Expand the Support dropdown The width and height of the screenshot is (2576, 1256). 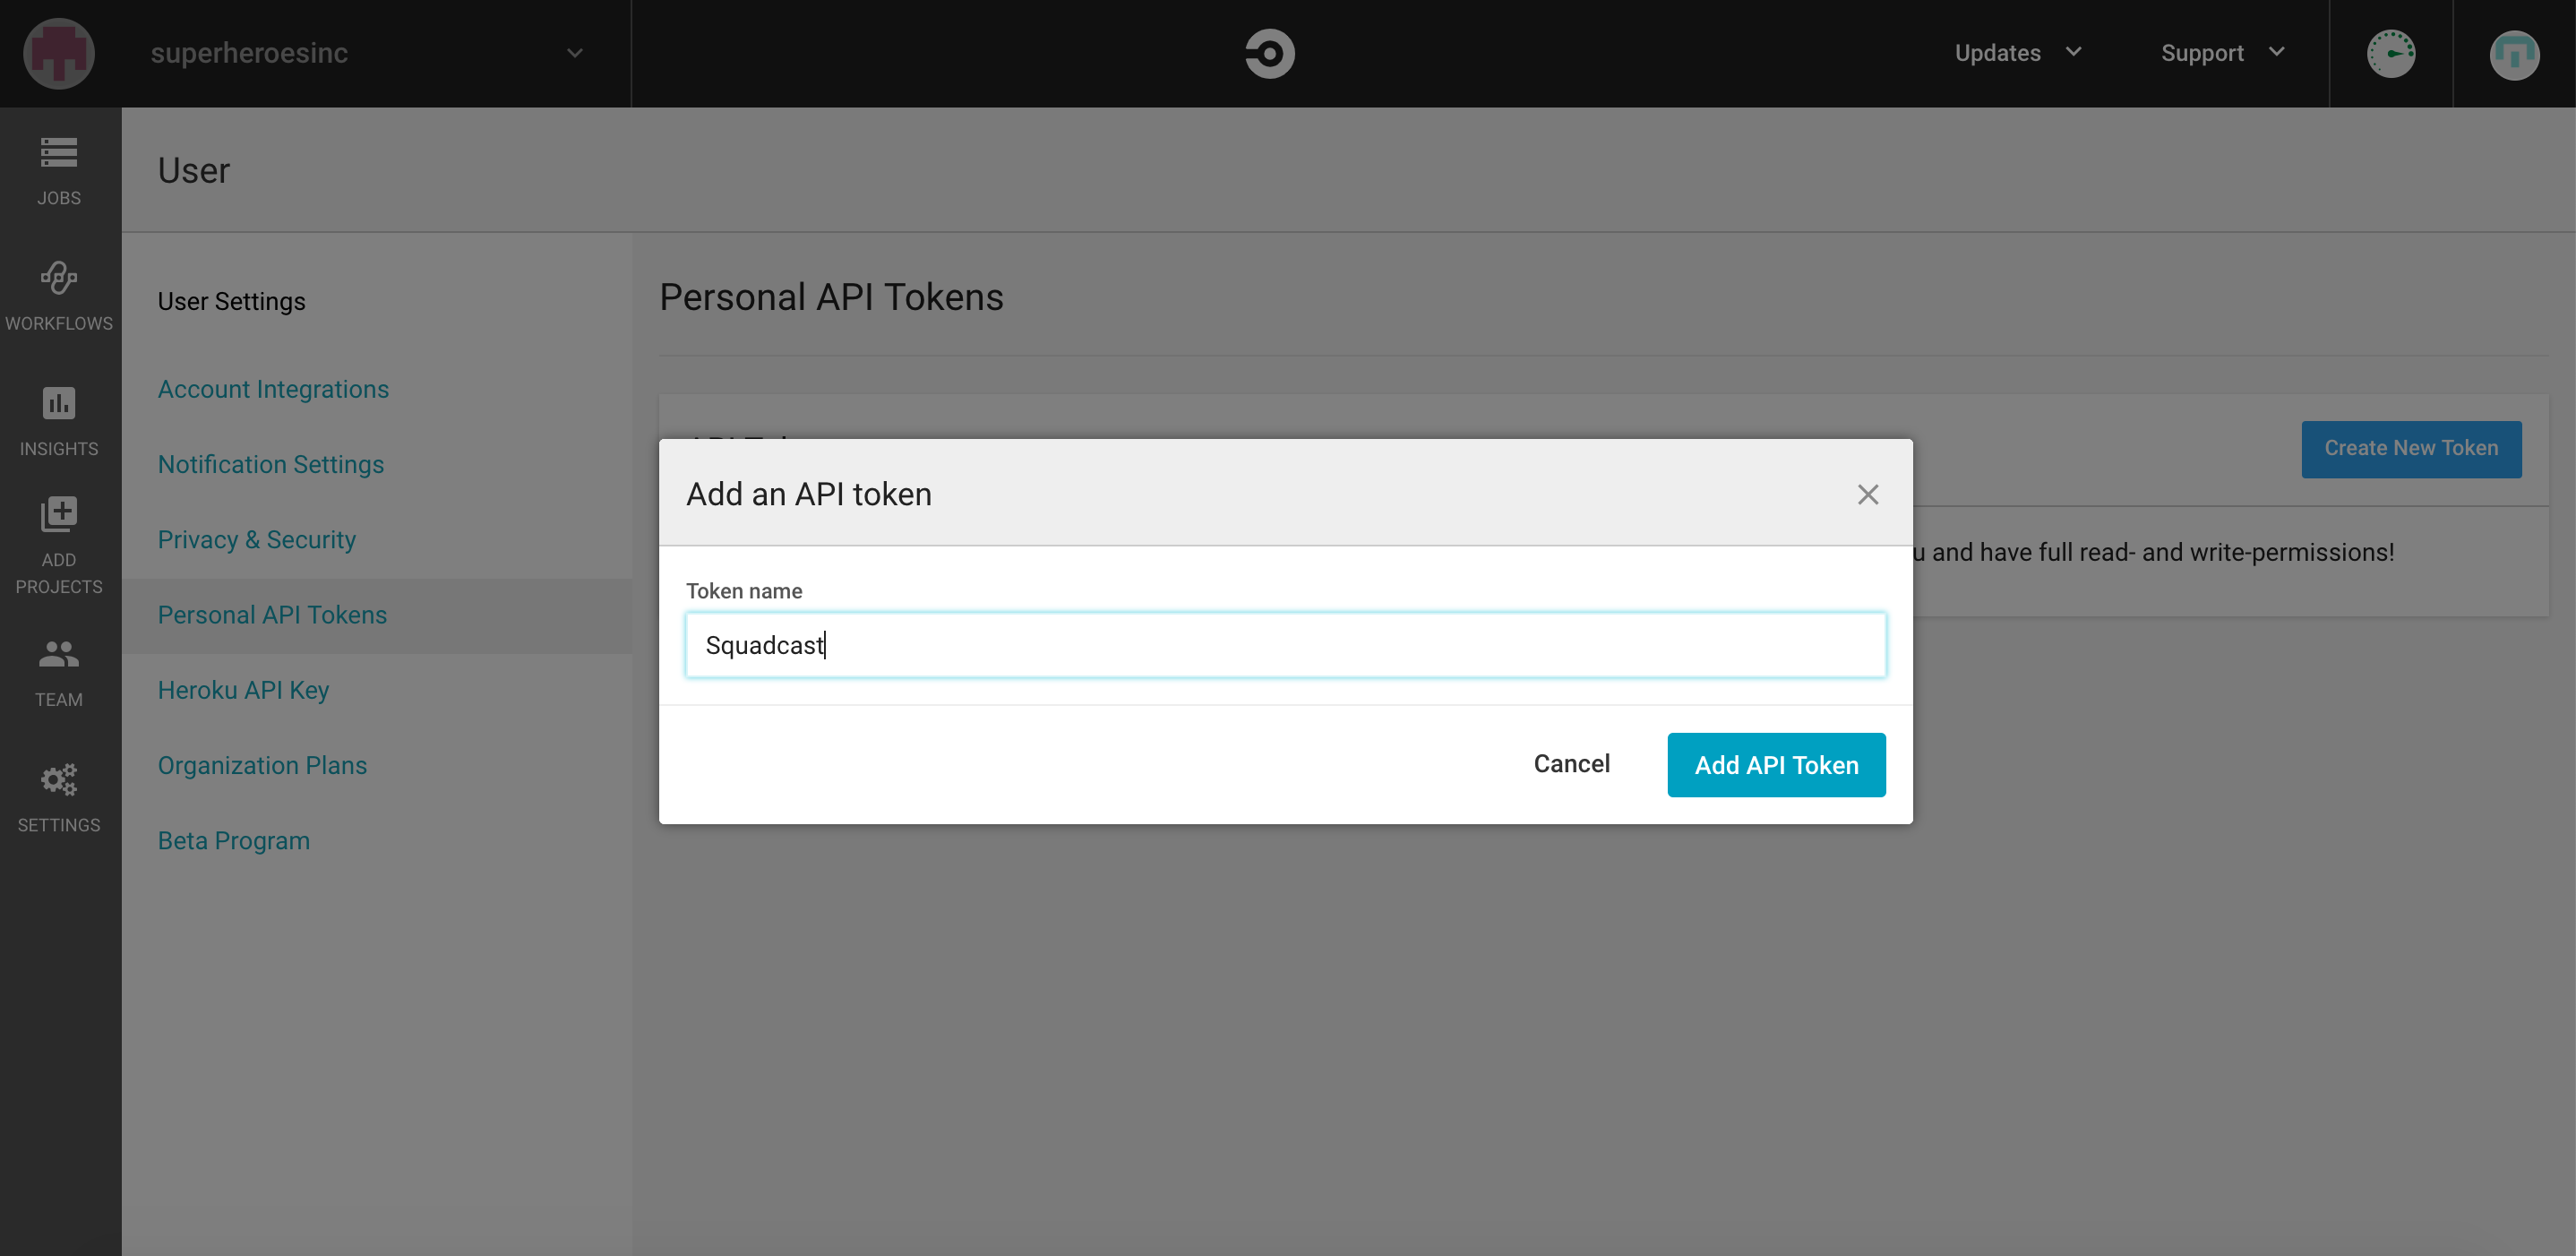[x=2222, y=53]
